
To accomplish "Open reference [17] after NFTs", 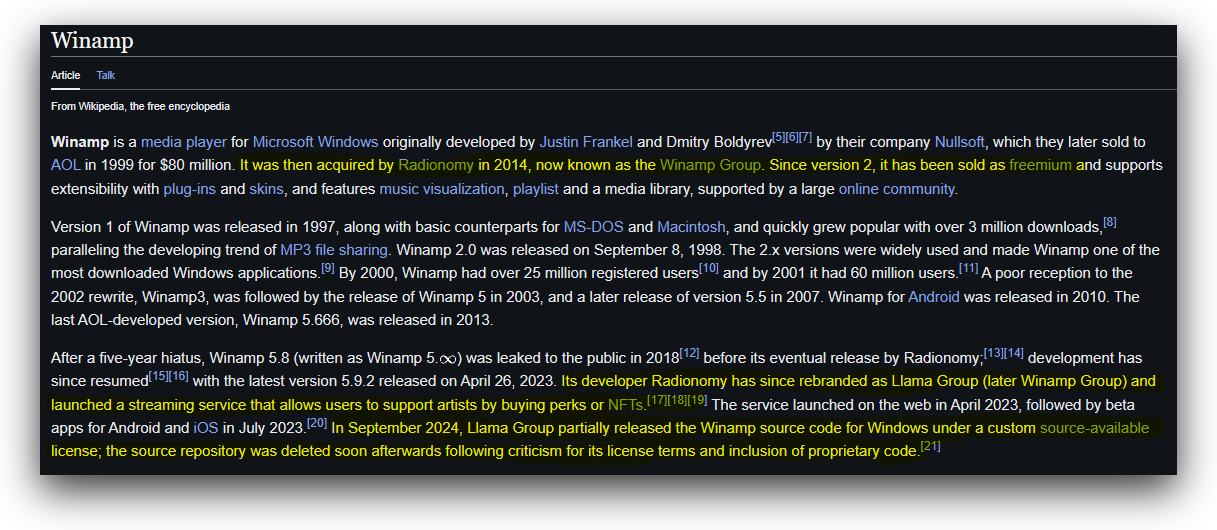I will pos(657,400).
